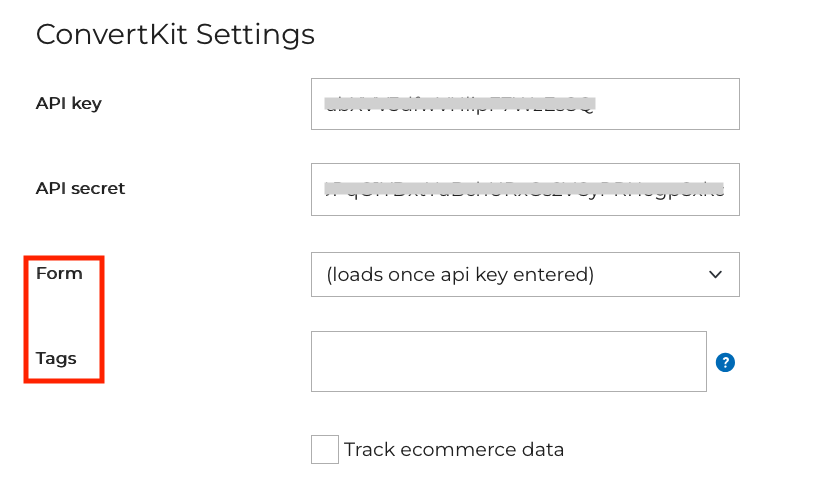Click the ConvertKit Settings heading
The height and width of the screenshot is (497, 828).
pyautogui.click(x=175, y=35)
